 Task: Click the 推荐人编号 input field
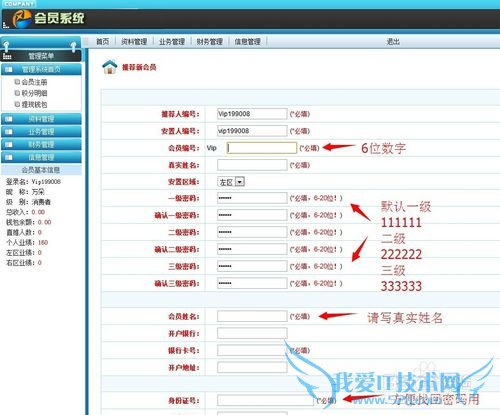[252, 114]
